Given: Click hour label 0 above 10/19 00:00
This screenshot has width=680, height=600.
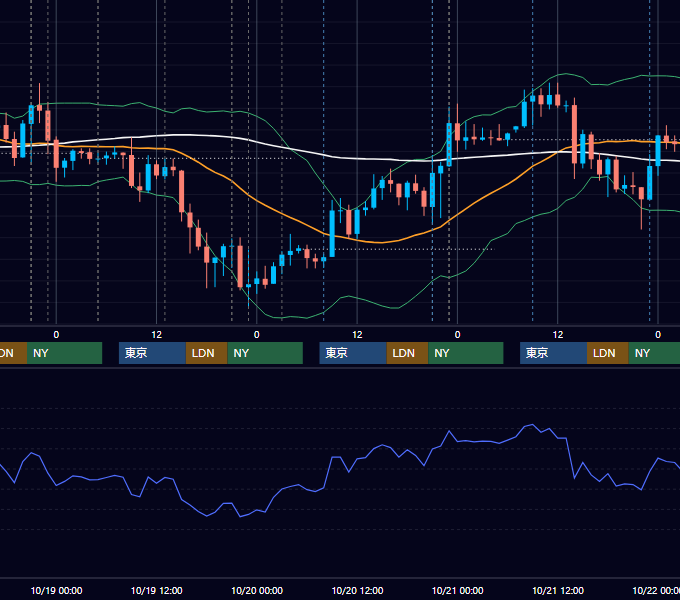Looking at the screenshot, I should pyautogui.click(x=56, y=335).
